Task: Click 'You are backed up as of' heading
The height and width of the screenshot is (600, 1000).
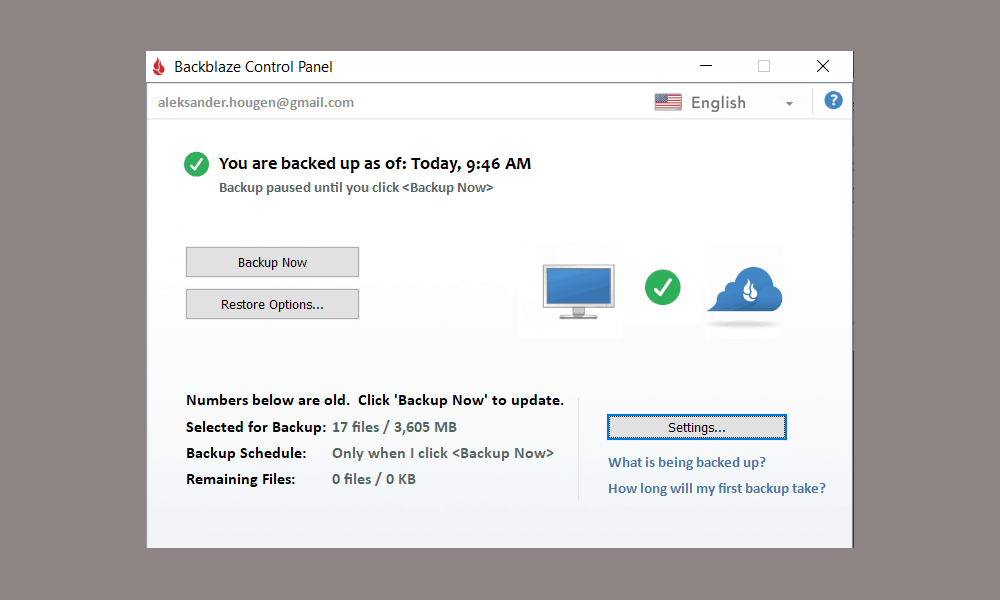Action: (375, 164)
